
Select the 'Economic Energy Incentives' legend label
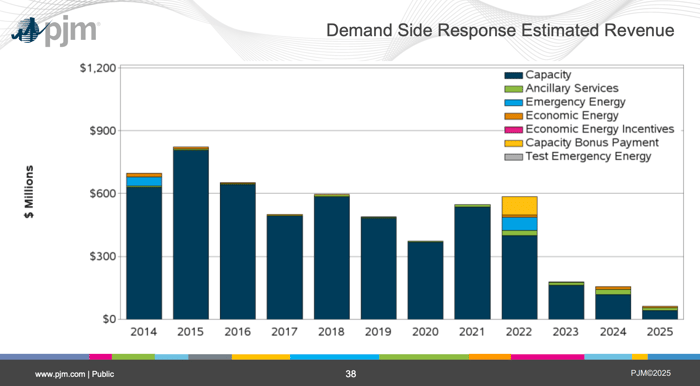pyautogui.click(x=600, y=129)
